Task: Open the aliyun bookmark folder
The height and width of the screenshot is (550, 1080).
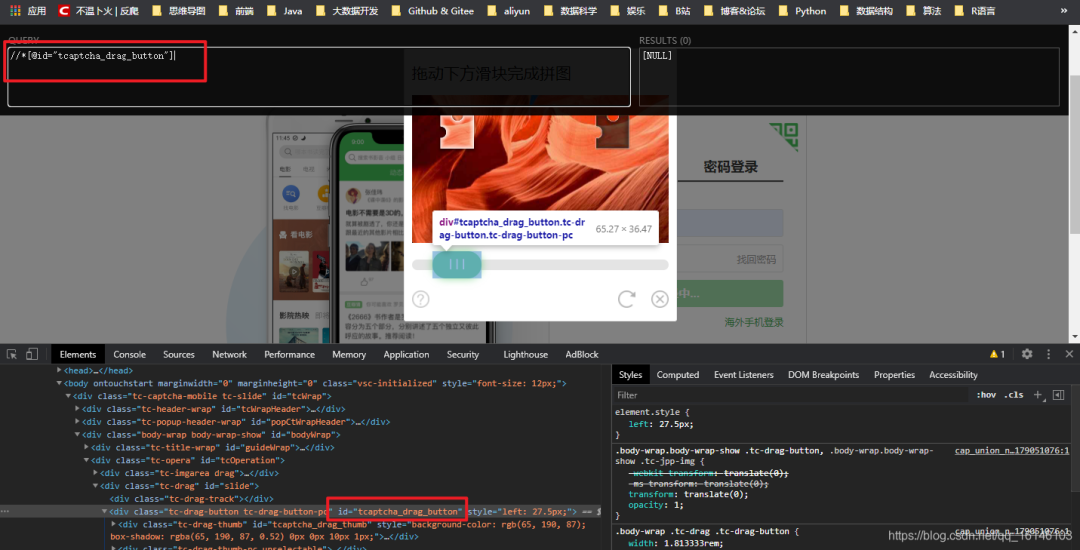Action: click(x=509, y=11)
